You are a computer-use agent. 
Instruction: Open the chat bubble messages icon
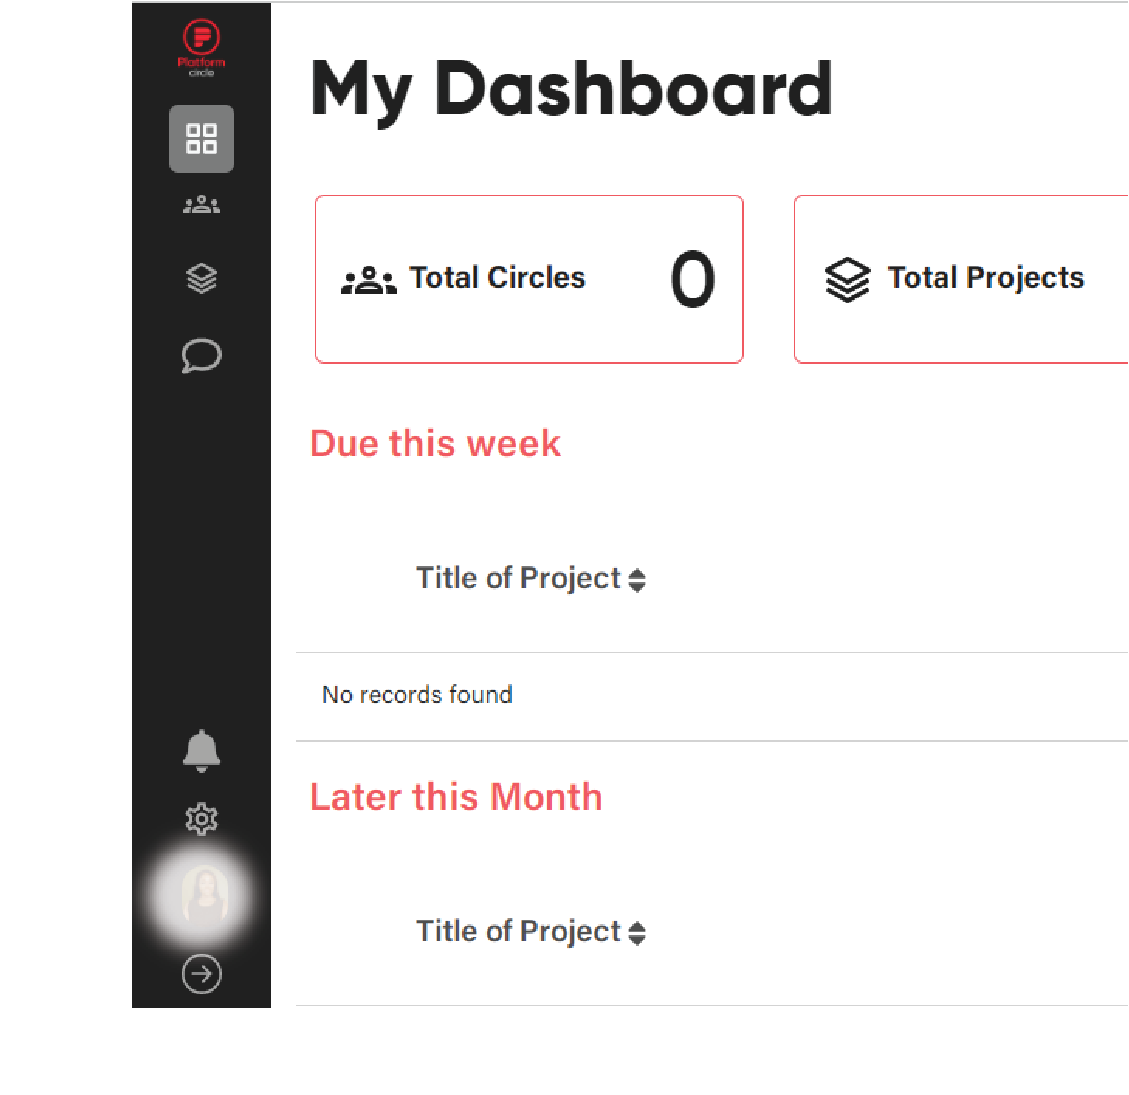point(201,356)
